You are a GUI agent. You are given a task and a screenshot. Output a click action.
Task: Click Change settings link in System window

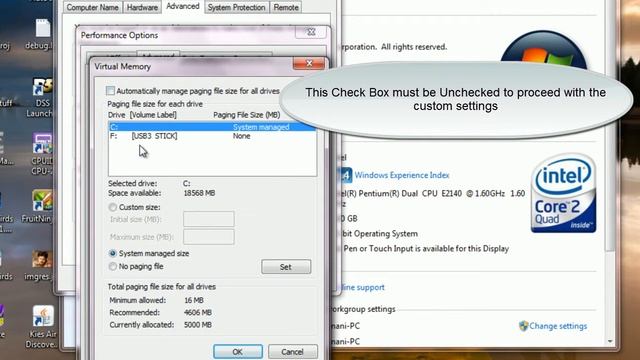pyautogui.click(x=558, y=326)
